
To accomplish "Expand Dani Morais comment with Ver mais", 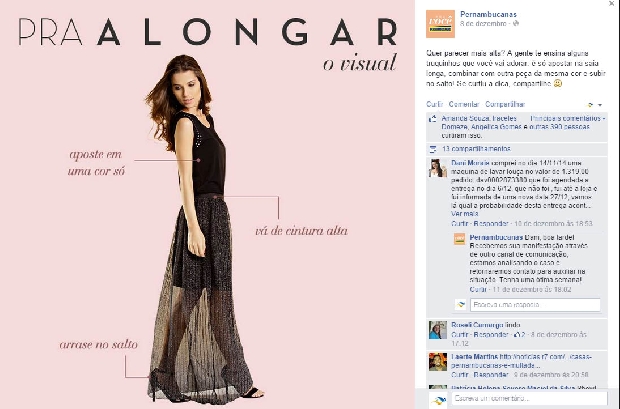I will pyautogui.click(x=465, y=214).
